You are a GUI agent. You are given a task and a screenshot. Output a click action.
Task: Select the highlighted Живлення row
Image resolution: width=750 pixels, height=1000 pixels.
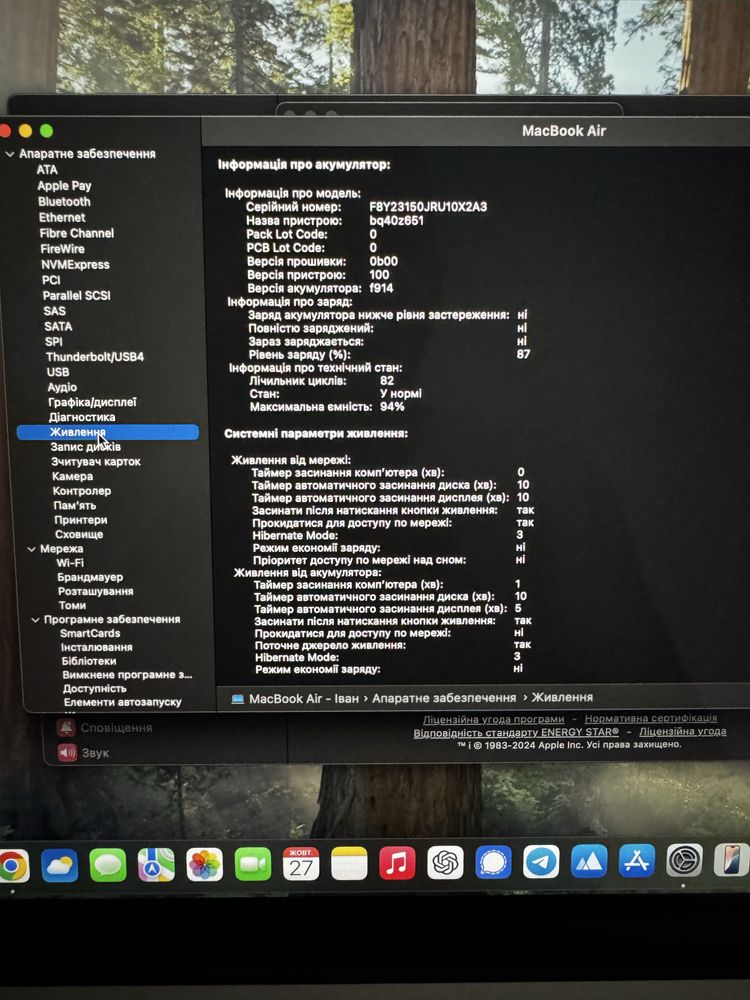click(x=108, y=432)
